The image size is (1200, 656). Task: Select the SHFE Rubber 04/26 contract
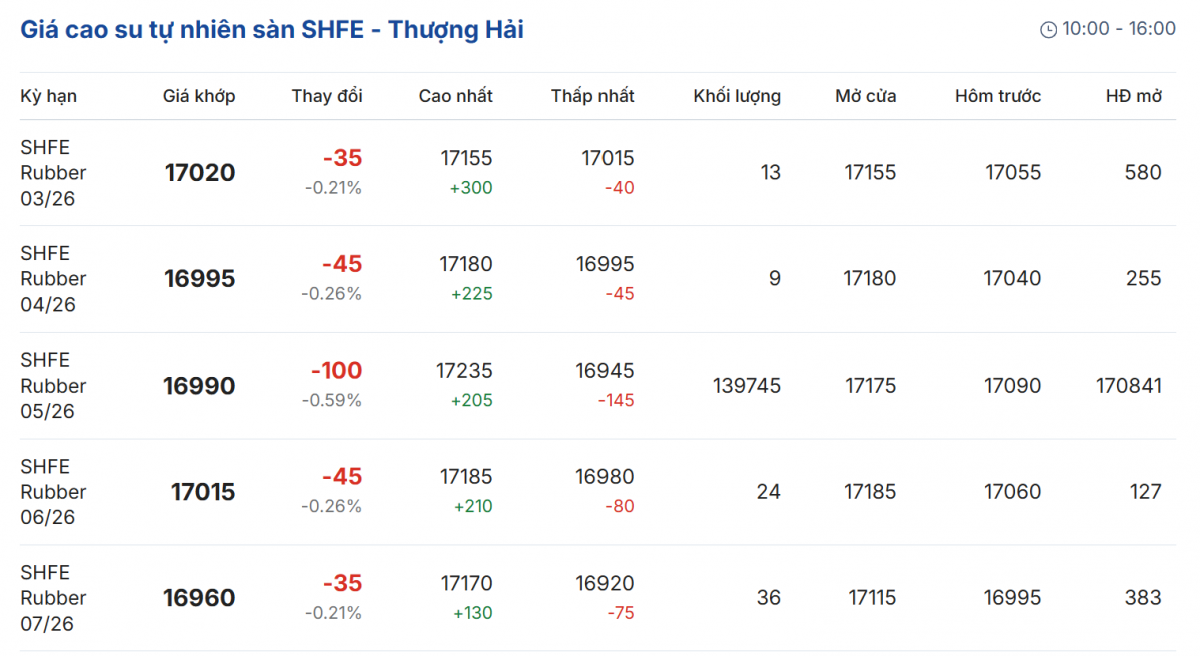click(x=53, y=279)
